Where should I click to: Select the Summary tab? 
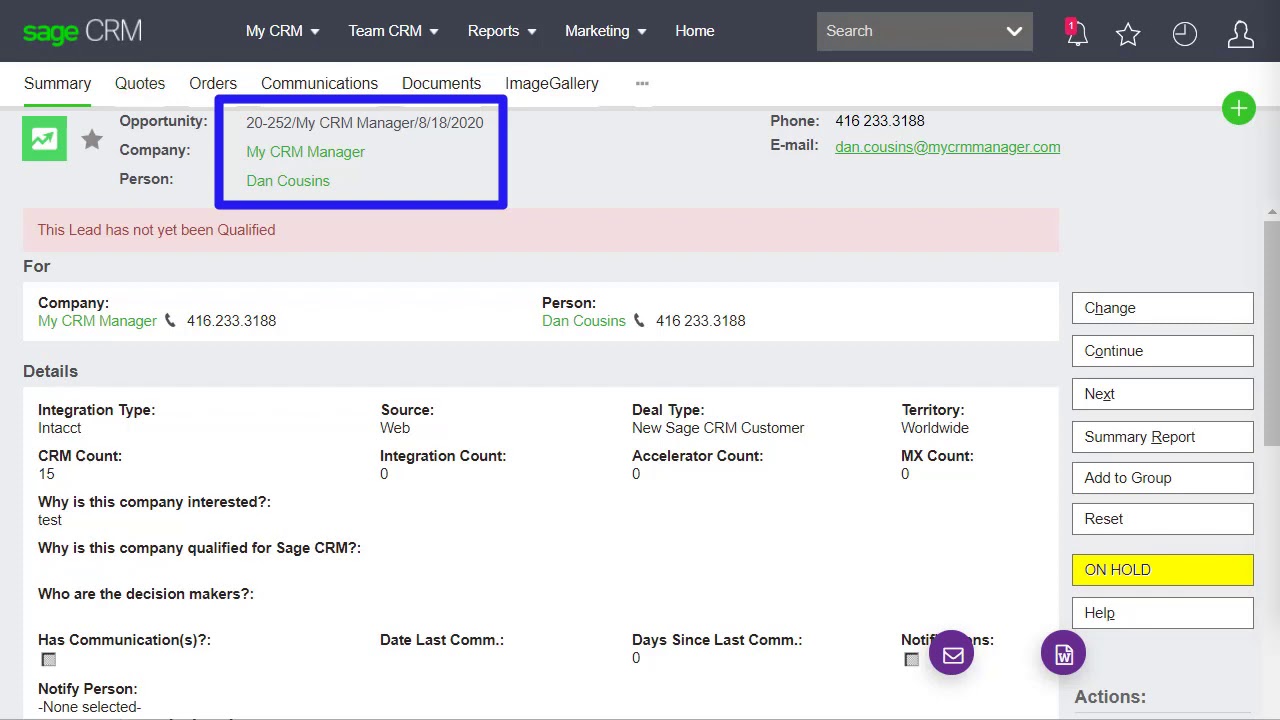(57, 83)
